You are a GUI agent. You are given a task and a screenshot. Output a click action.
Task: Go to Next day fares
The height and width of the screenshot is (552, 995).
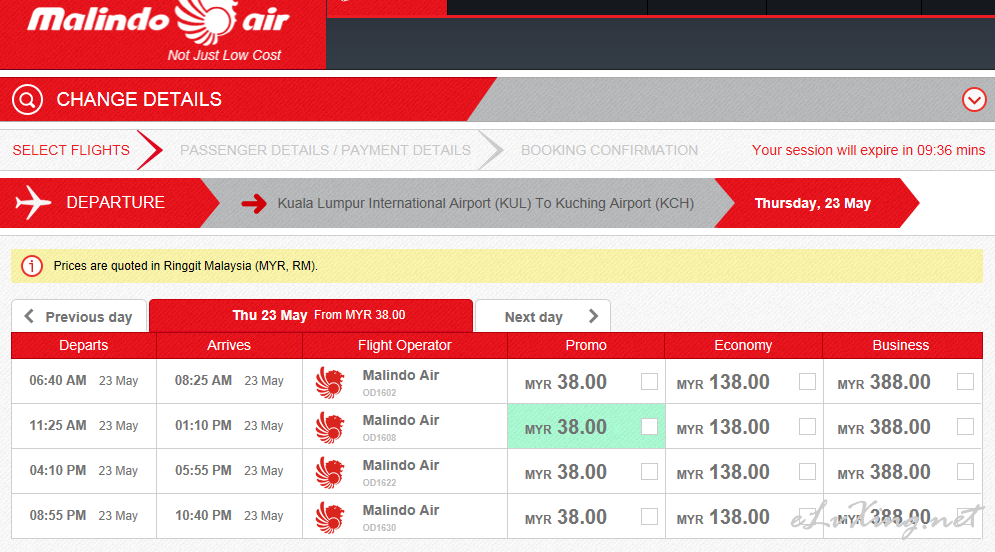[x=543, y=316]
